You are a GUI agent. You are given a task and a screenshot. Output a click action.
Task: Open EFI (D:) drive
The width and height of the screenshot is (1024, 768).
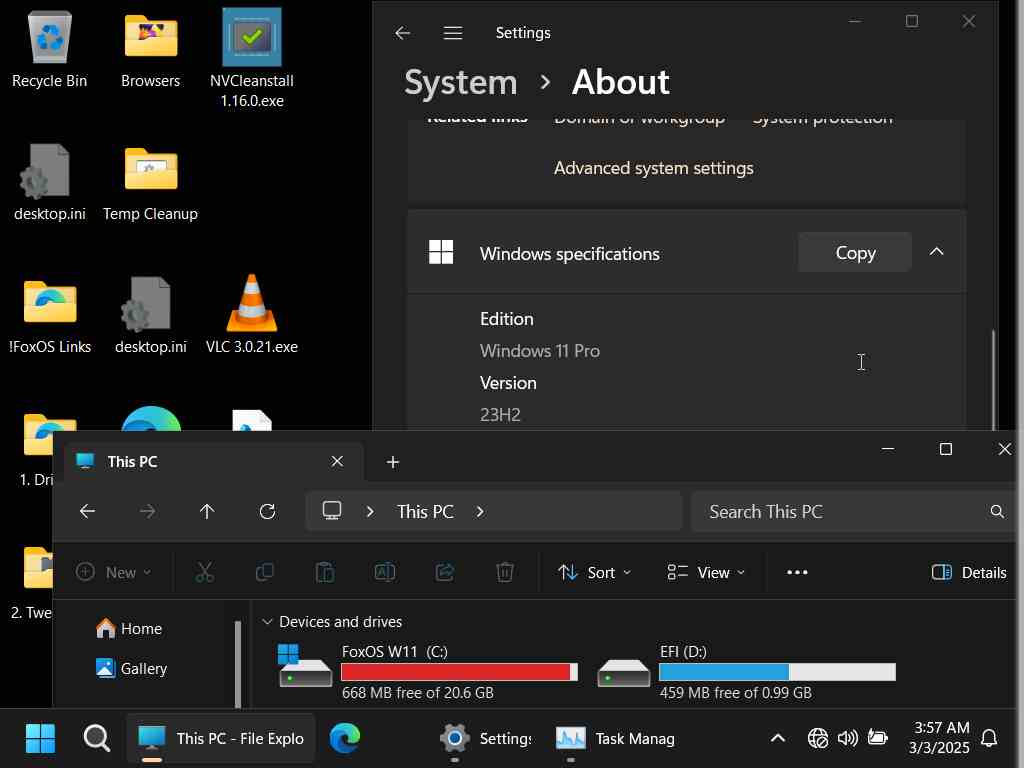point(747,671)
